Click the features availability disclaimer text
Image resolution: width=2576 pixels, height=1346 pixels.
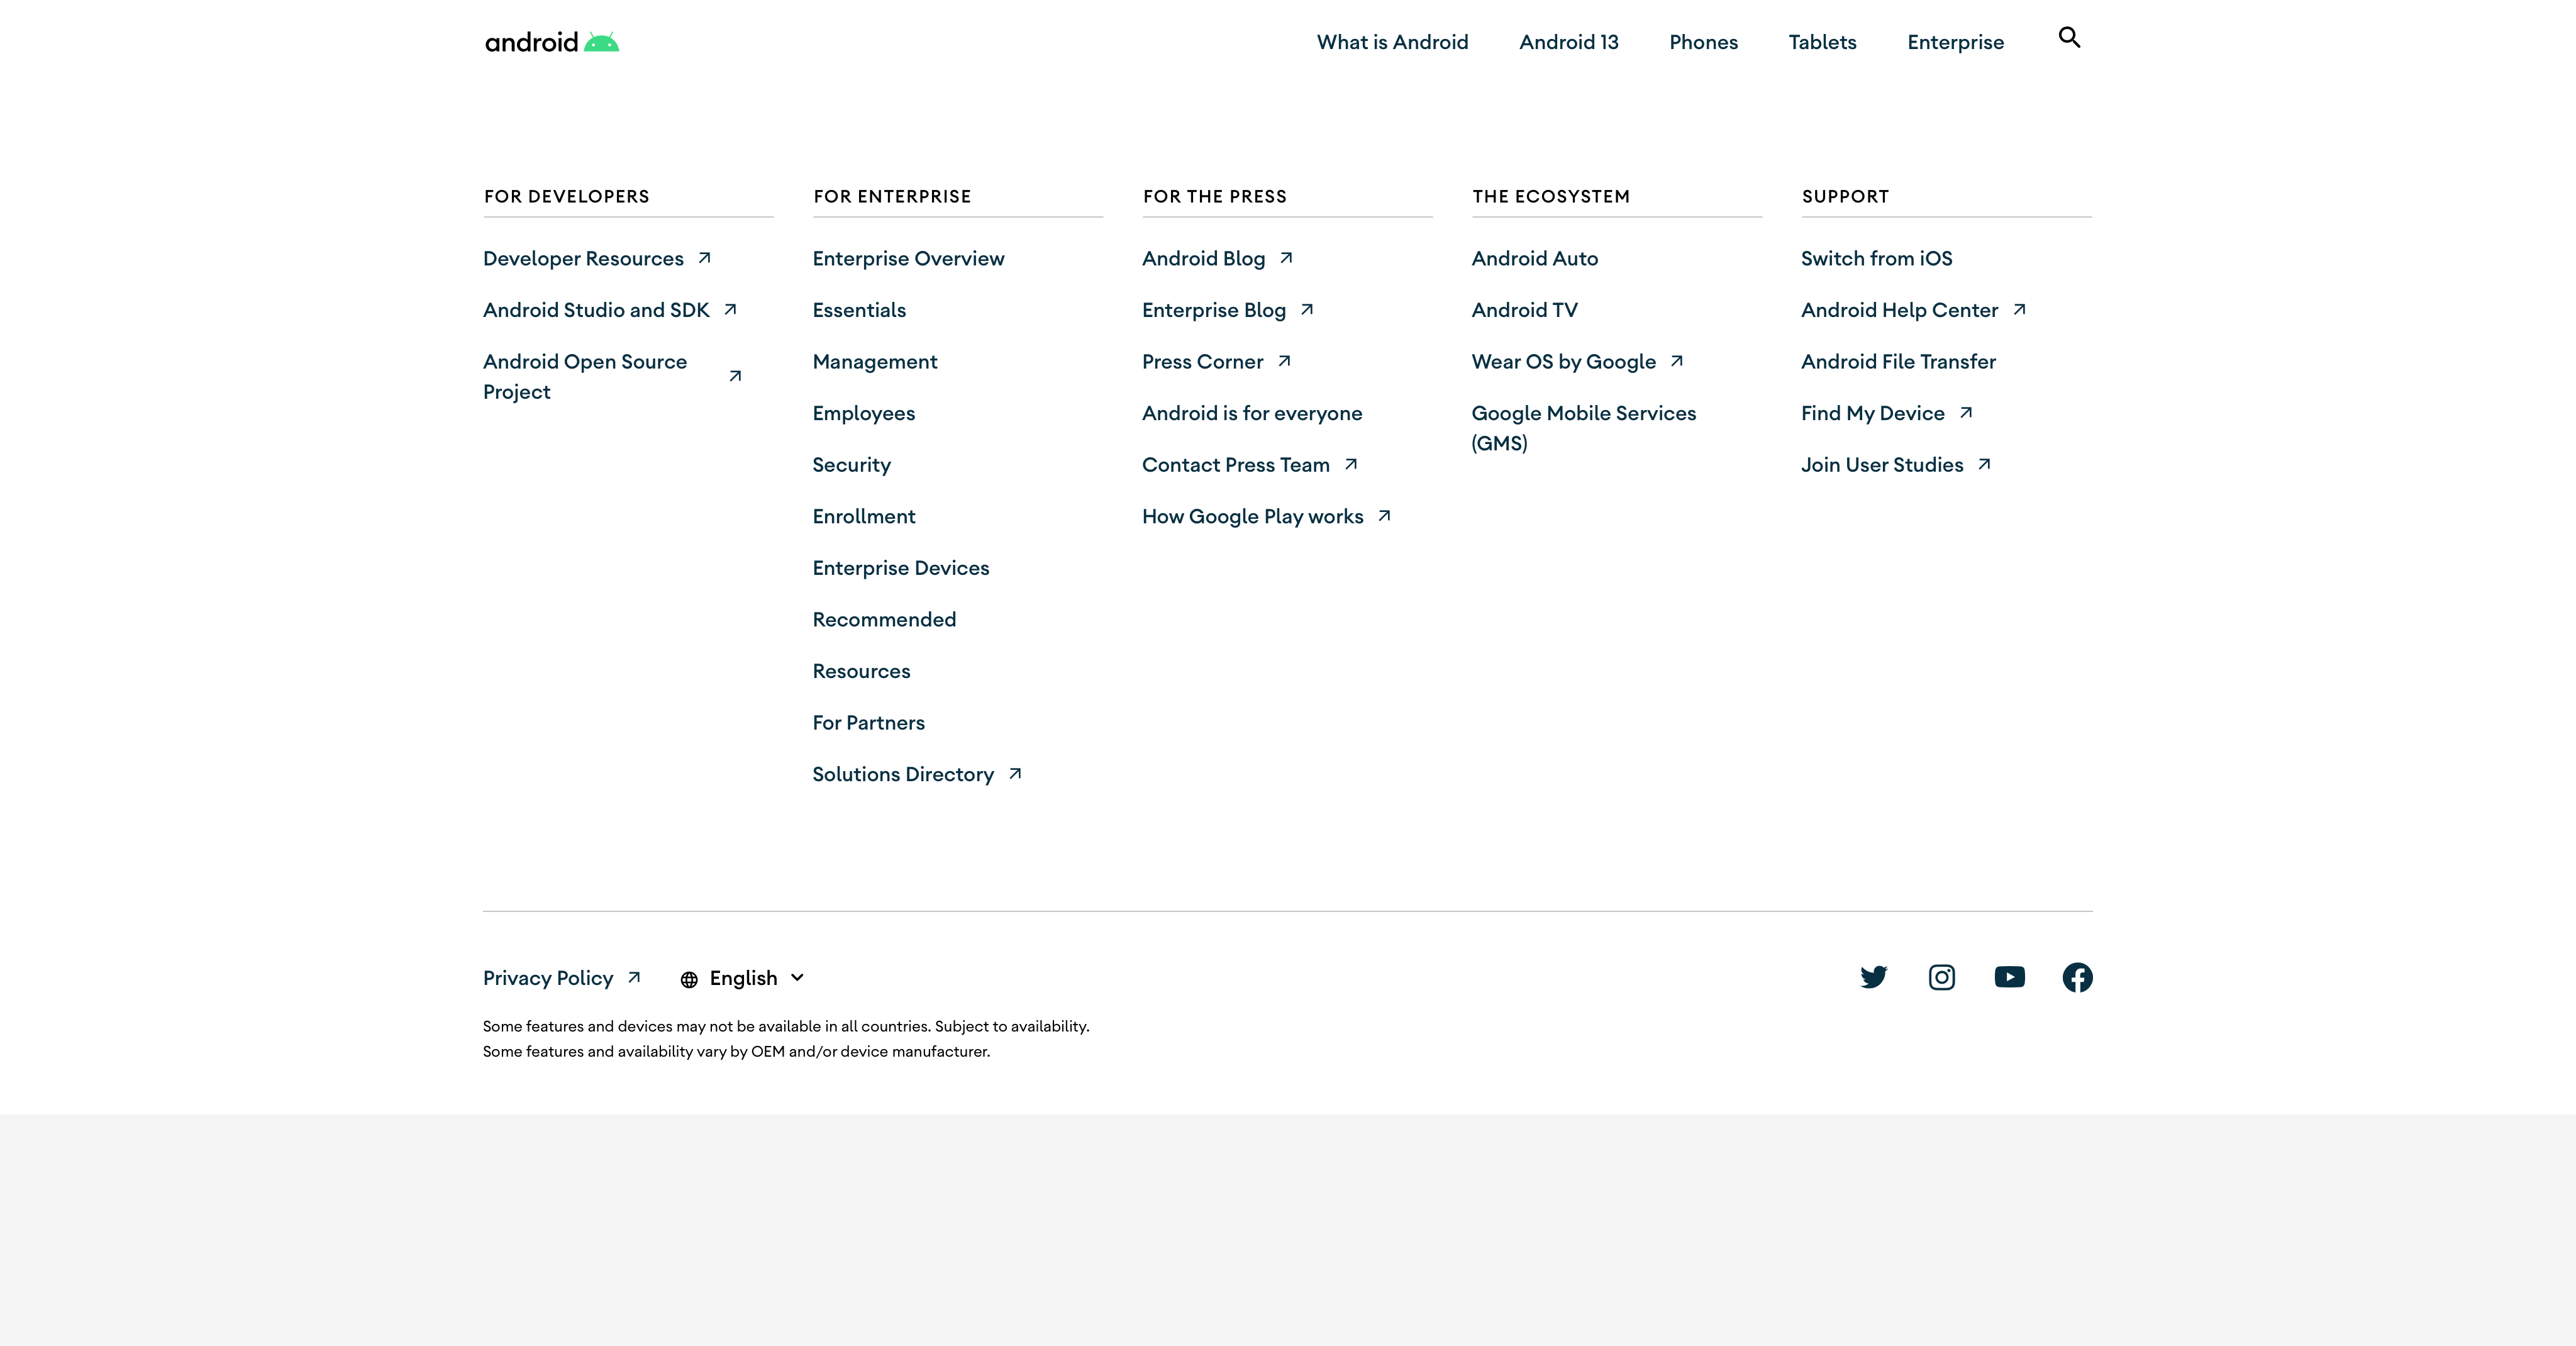coord(786,1039)
